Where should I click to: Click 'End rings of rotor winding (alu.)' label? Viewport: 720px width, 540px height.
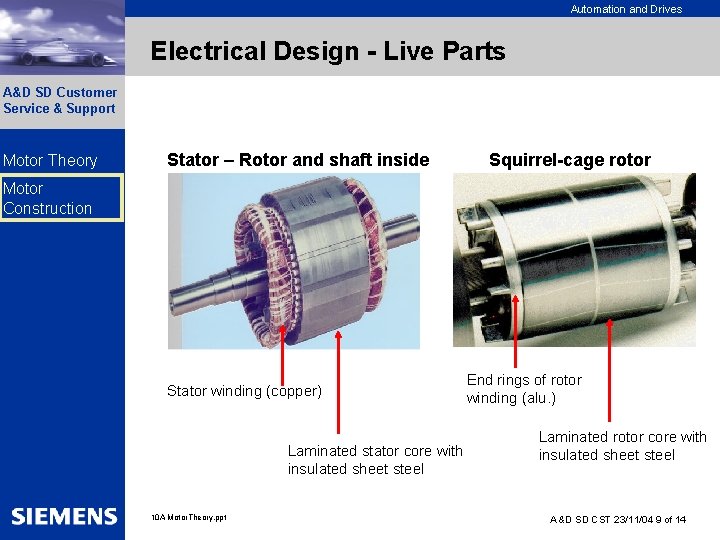pyautogui.click(x=524, y=388)
